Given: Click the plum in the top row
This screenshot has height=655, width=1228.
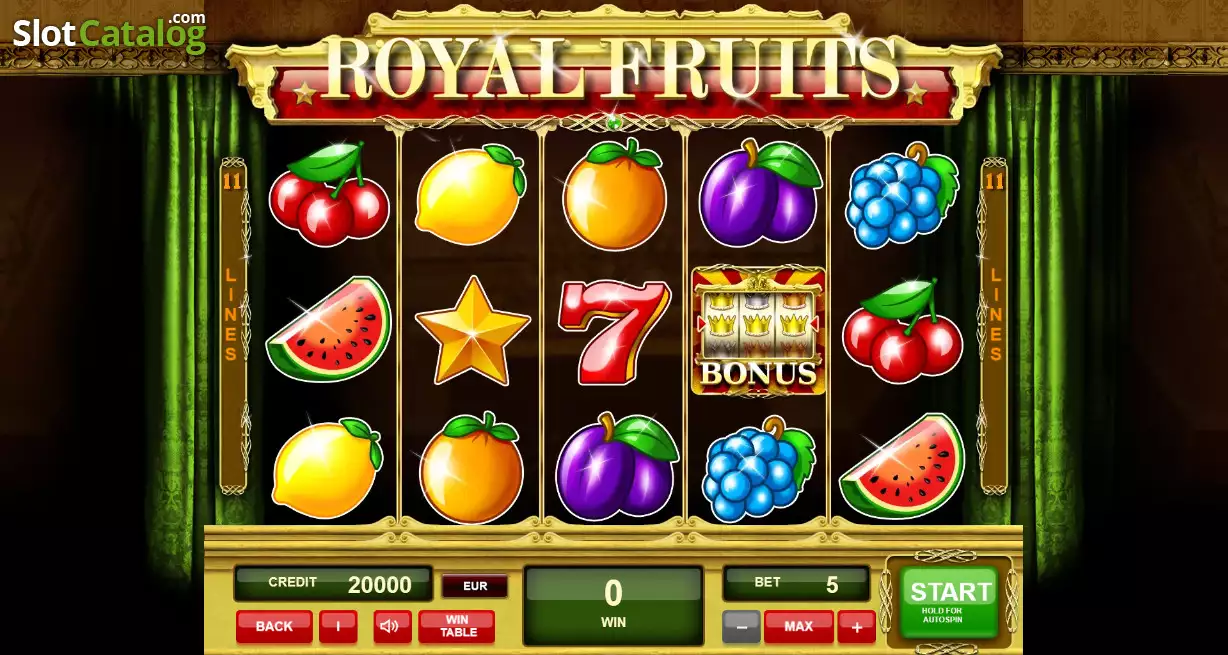Looking at the screenshot, I should point(759,193).
